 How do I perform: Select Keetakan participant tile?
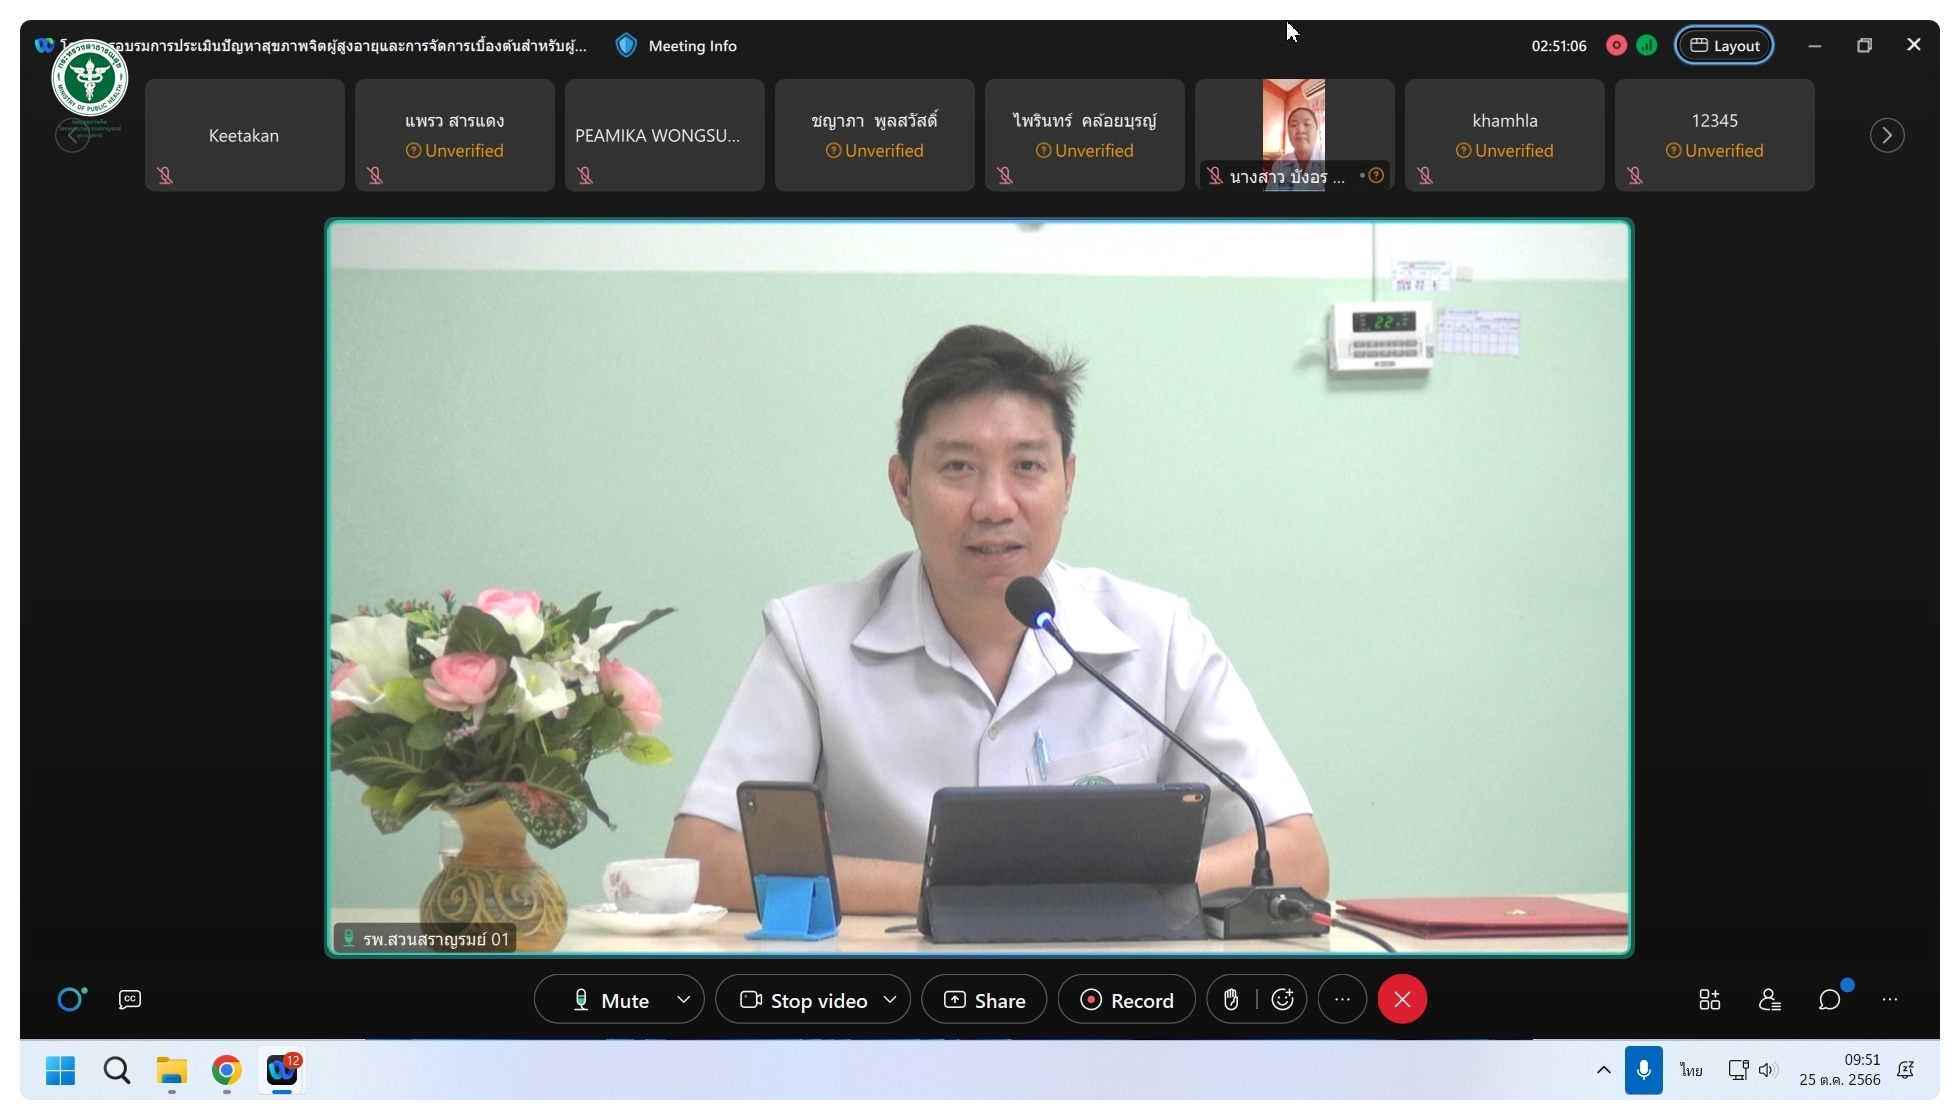(x=245, y=135)
